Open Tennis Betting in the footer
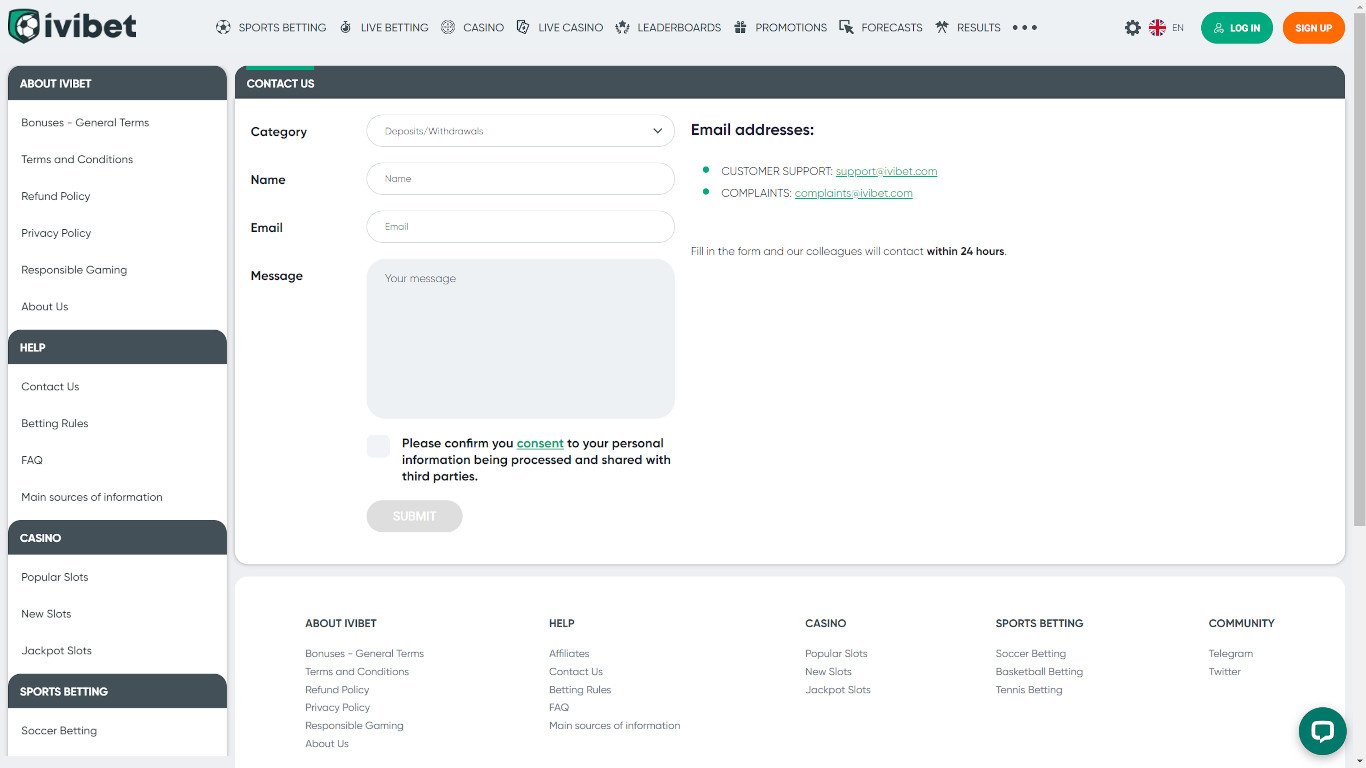This screenshot has width=1366, height=768. coord(1029,690)
